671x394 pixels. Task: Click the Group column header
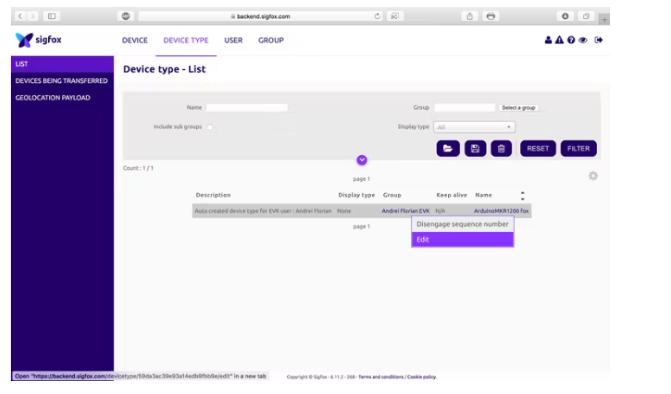(392, 195)
